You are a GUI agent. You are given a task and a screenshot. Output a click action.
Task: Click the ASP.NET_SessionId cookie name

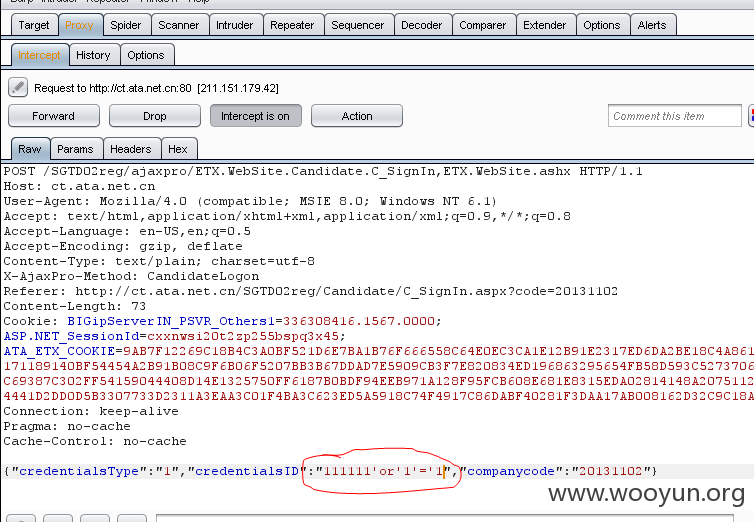point(71,336)
